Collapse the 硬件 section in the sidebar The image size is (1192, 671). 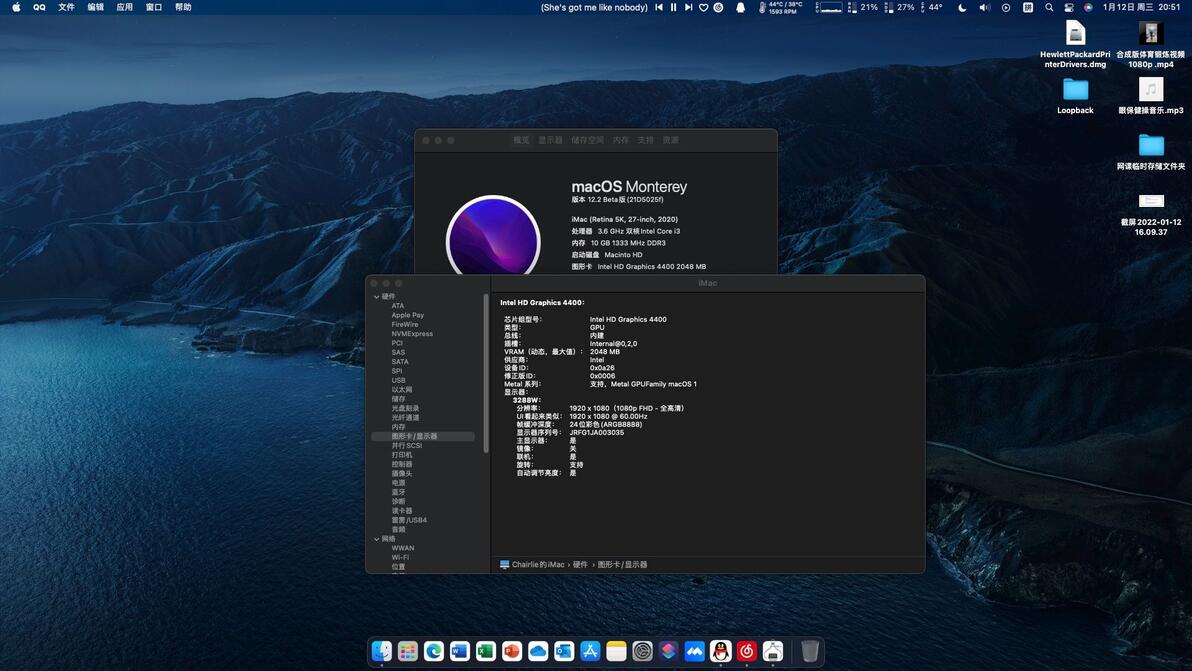[x=376, y=296]
